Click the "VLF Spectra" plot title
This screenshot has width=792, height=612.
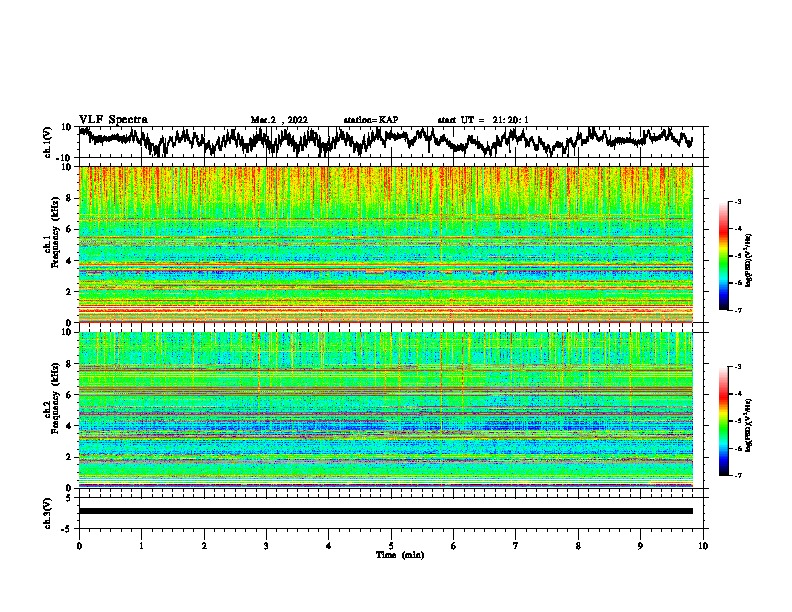point(113,120)
